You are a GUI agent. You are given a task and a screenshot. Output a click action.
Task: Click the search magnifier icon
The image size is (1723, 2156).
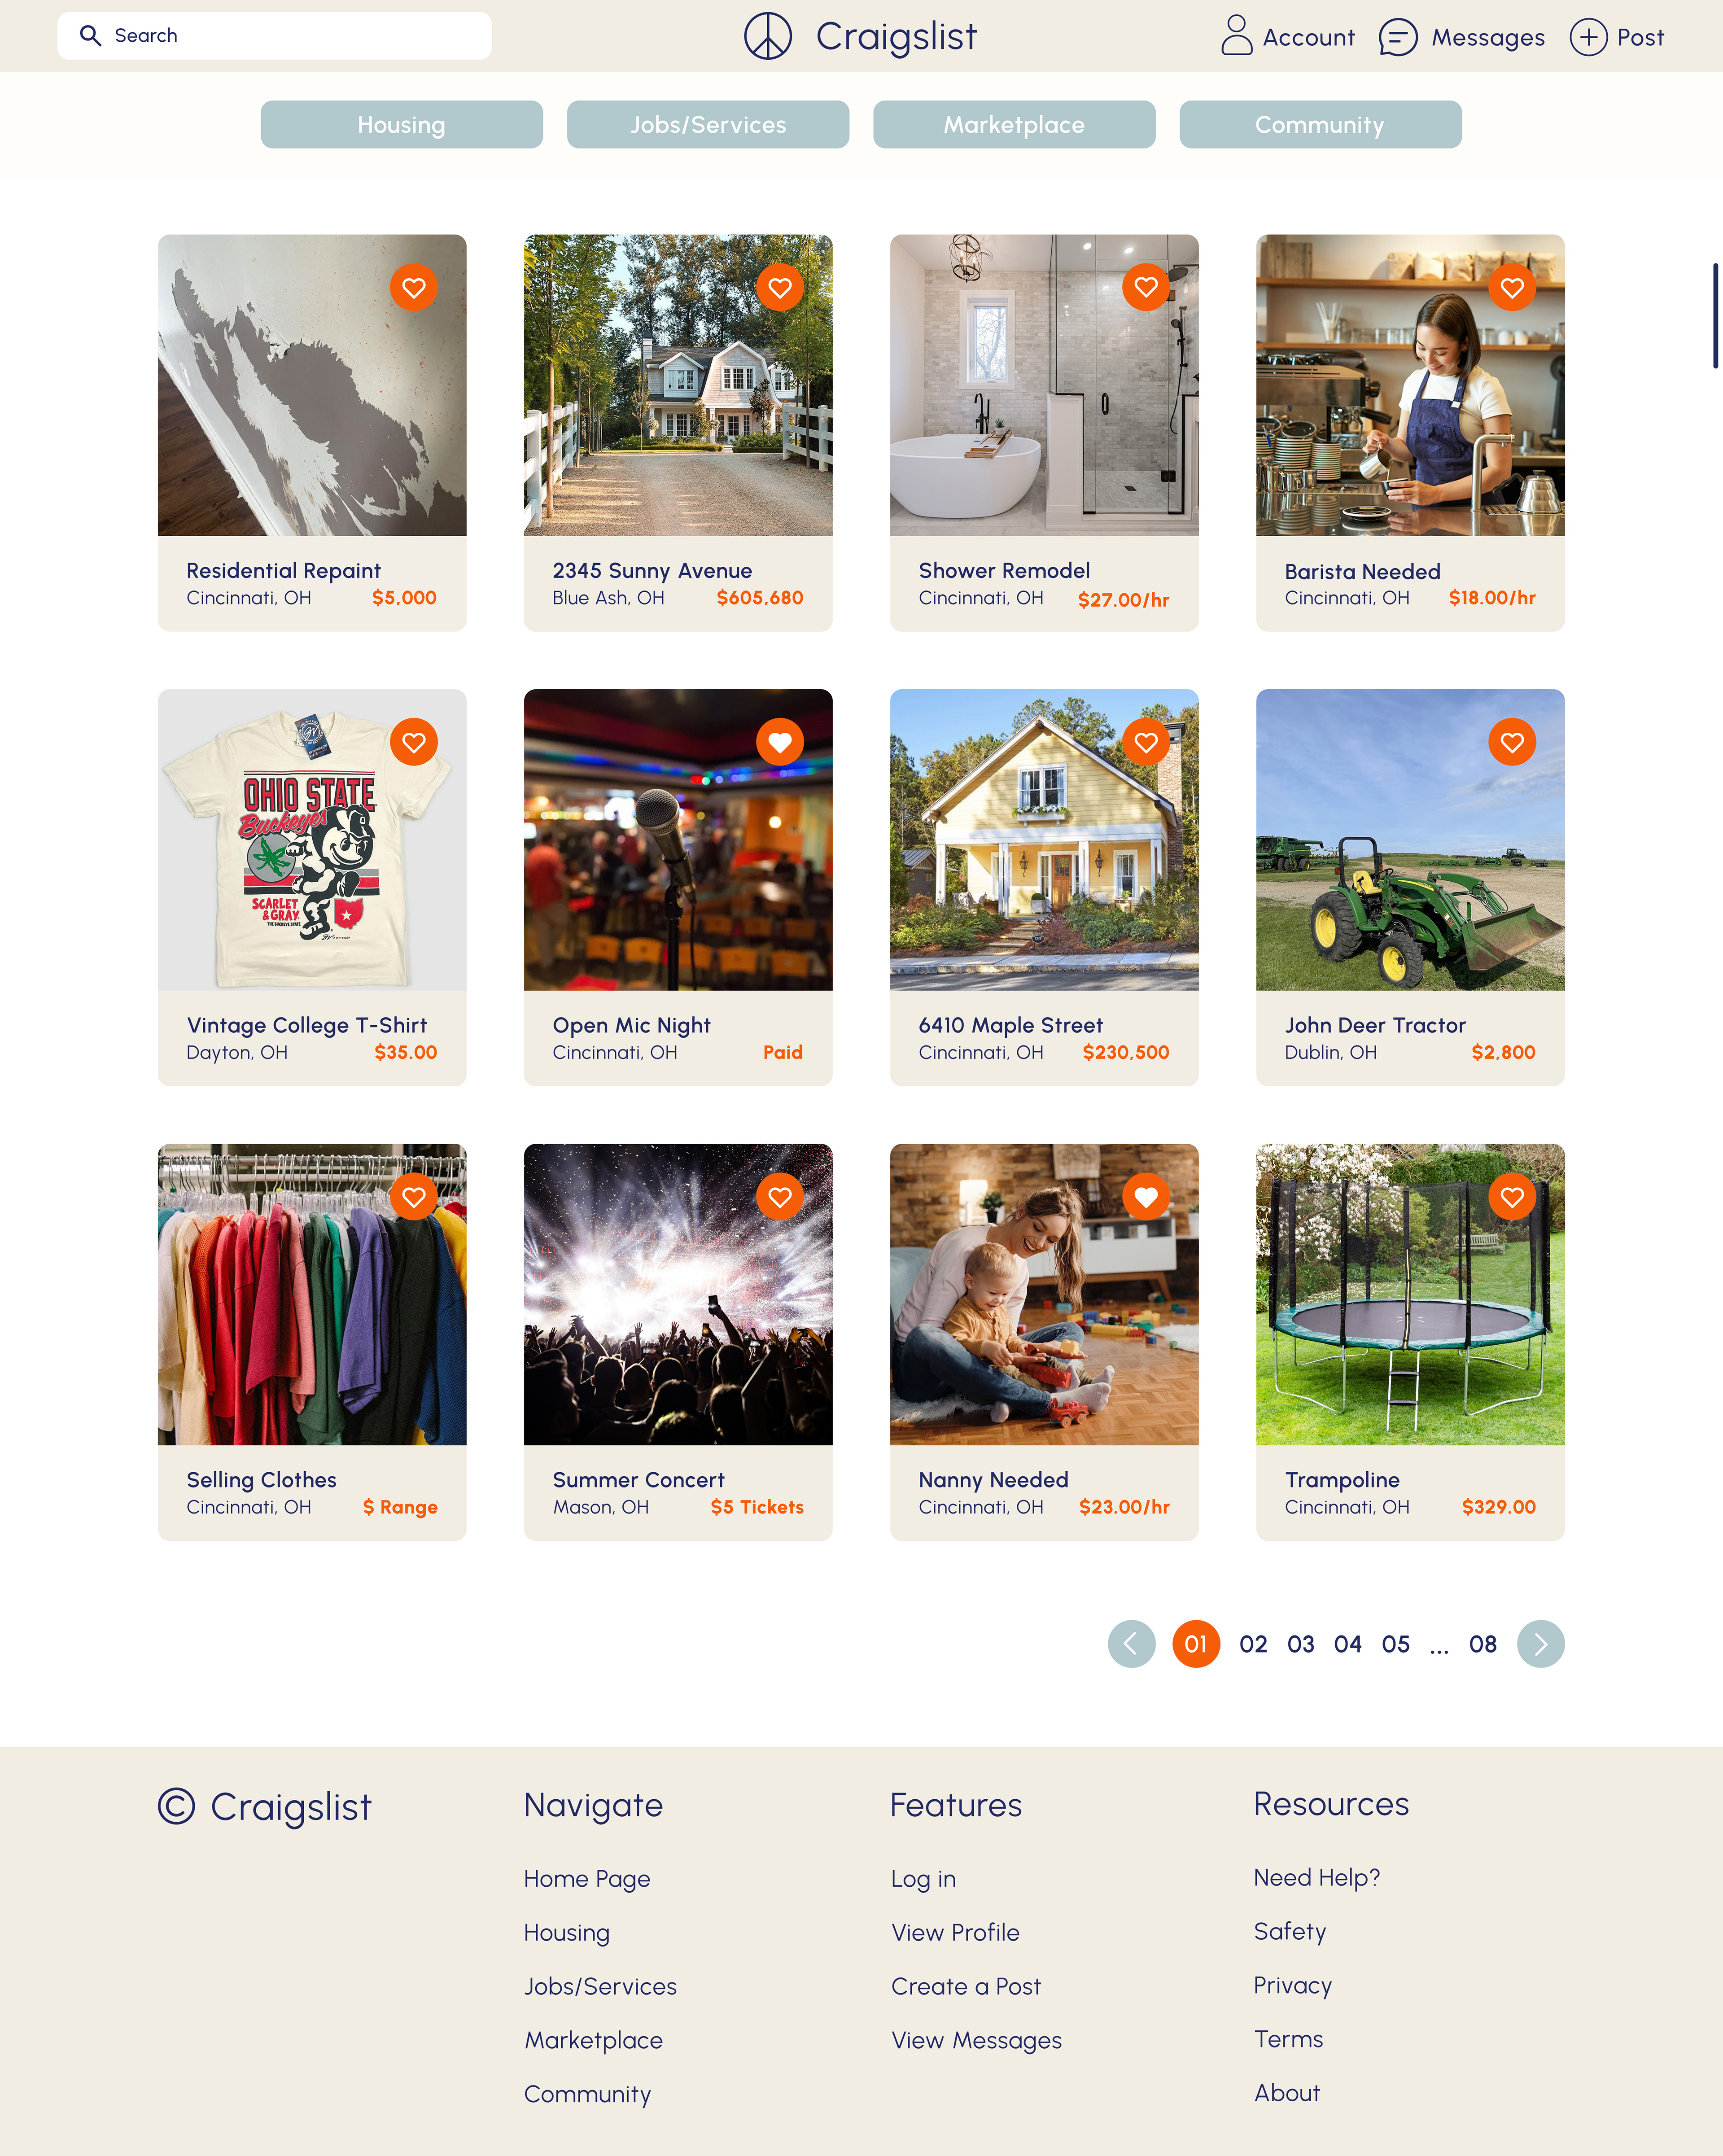tap(90, 36)
